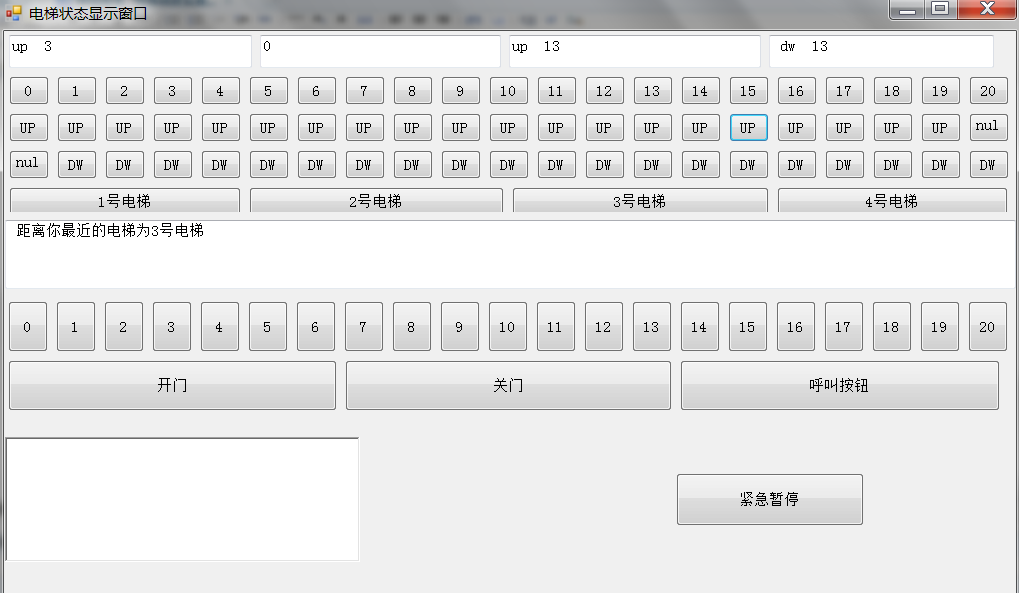Screen dimensions: 1019x593
Task: Select floor 15 on keypad above 呼叫按钮
Action: [x=748, y=326]
